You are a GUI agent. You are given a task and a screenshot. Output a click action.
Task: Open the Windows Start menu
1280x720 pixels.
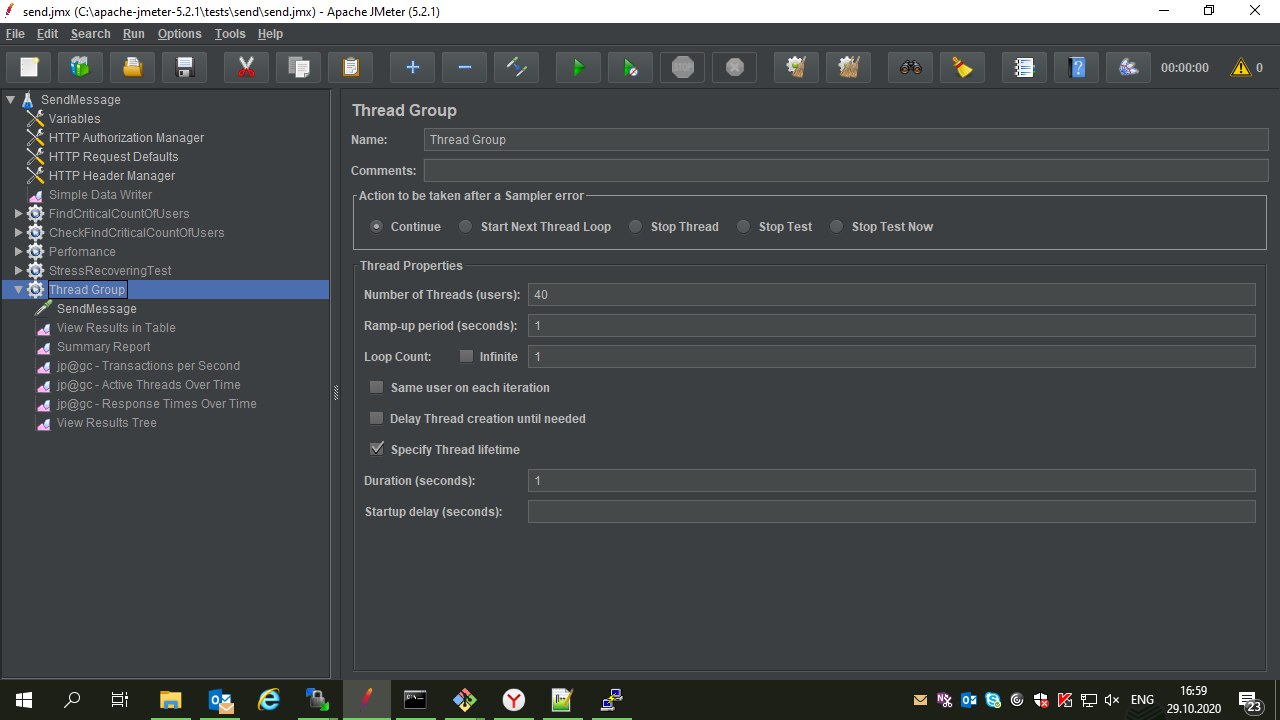(24, 700)
